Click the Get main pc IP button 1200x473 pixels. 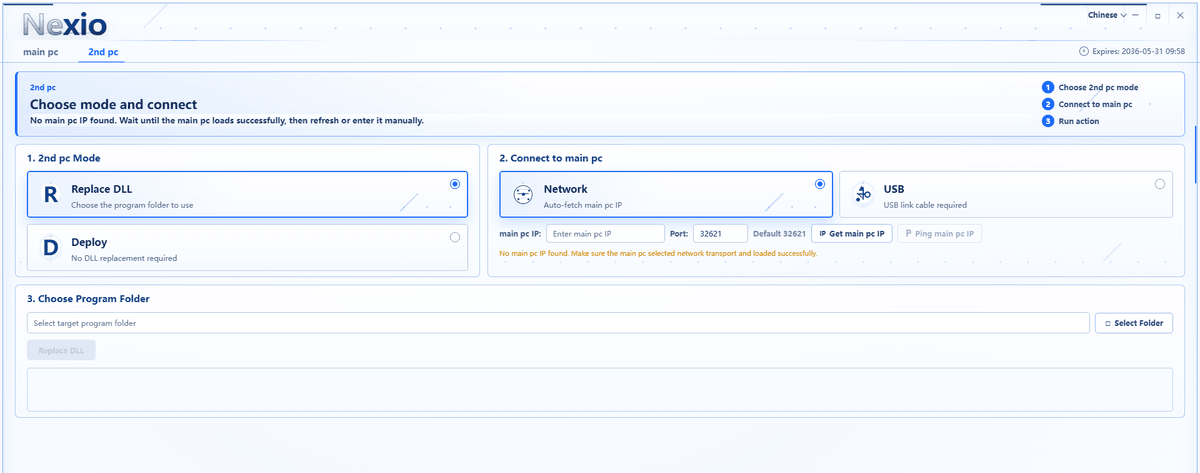coord(851,233)
